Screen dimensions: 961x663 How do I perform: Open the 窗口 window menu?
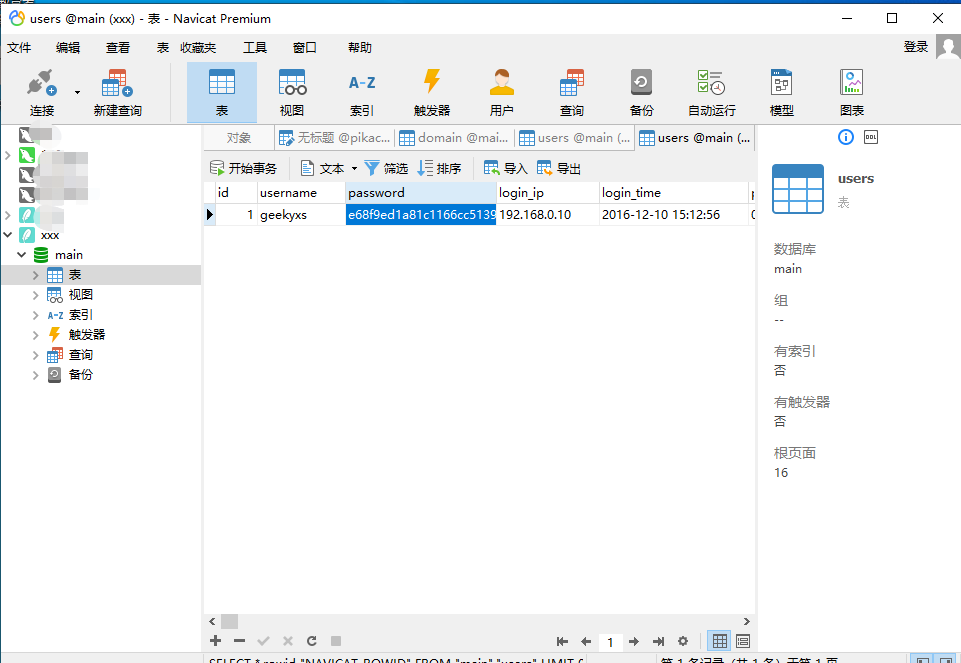305,48
